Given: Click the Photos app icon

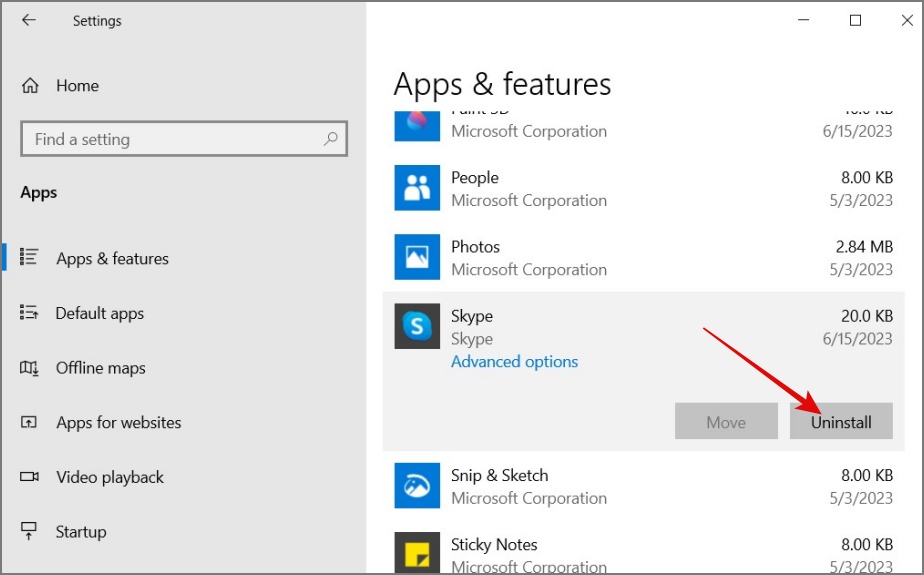Looking at the screenshot, I should 417,257.
